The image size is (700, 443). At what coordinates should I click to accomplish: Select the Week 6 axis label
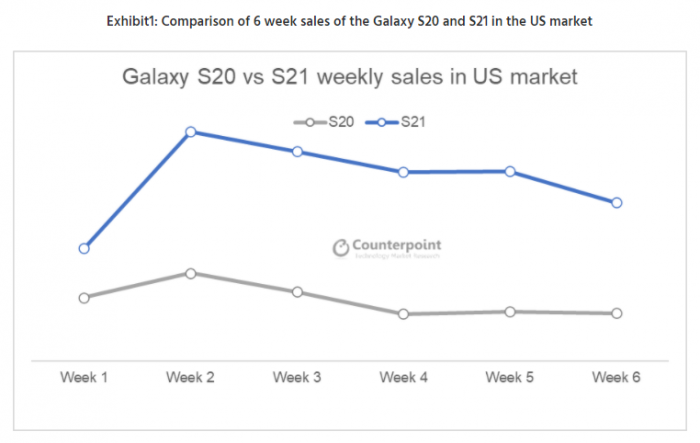[x=617, y=377]
